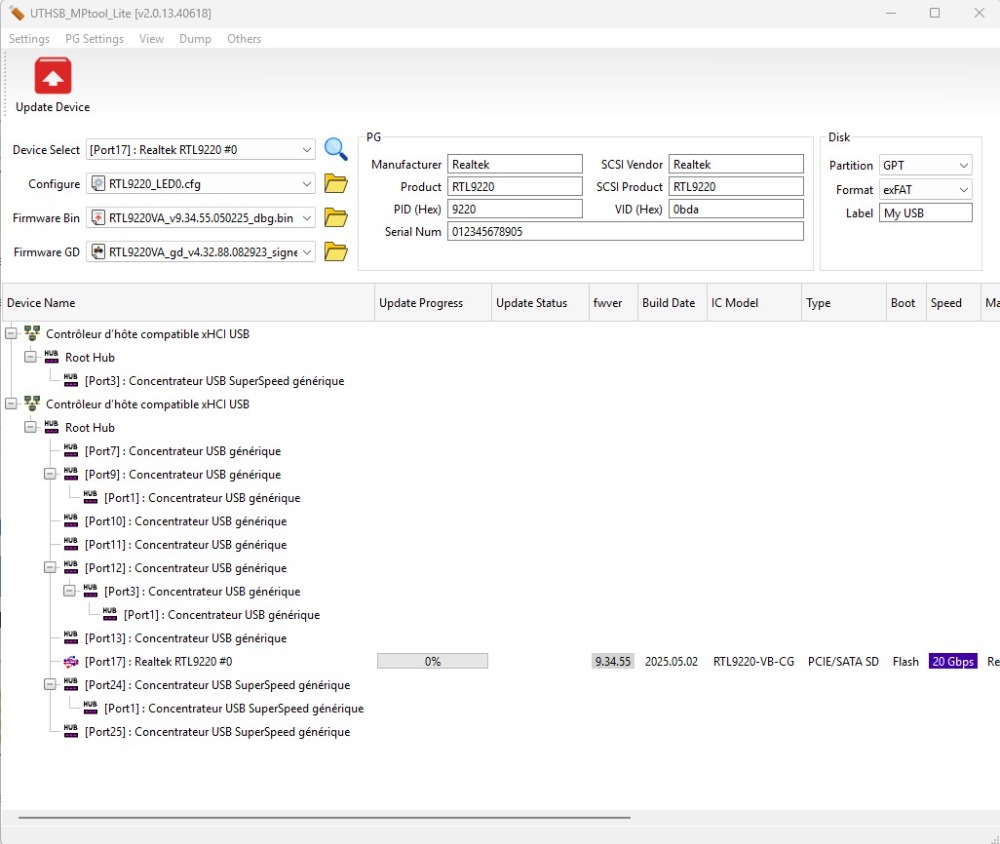Image resolution: width=1000 pixels, height=844 pixels.
Task: Click first xHCI host controller icon
Action: [x=32, y=334]
